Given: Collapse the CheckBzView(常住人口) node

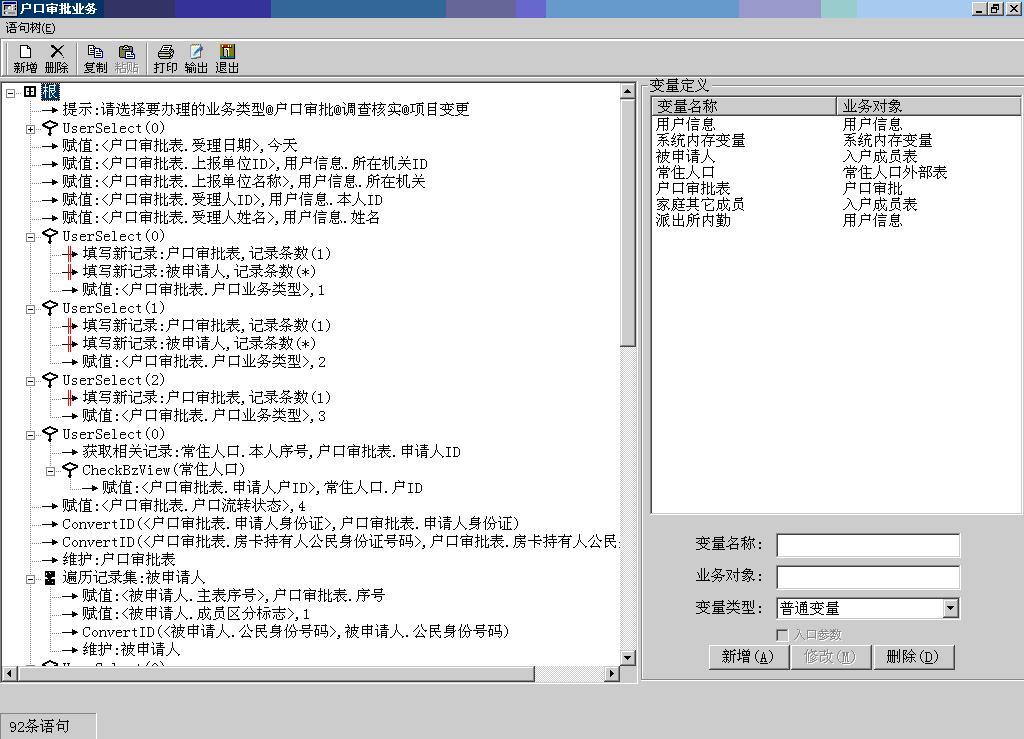Looking at the screenshot, I should tap(50, 471).
